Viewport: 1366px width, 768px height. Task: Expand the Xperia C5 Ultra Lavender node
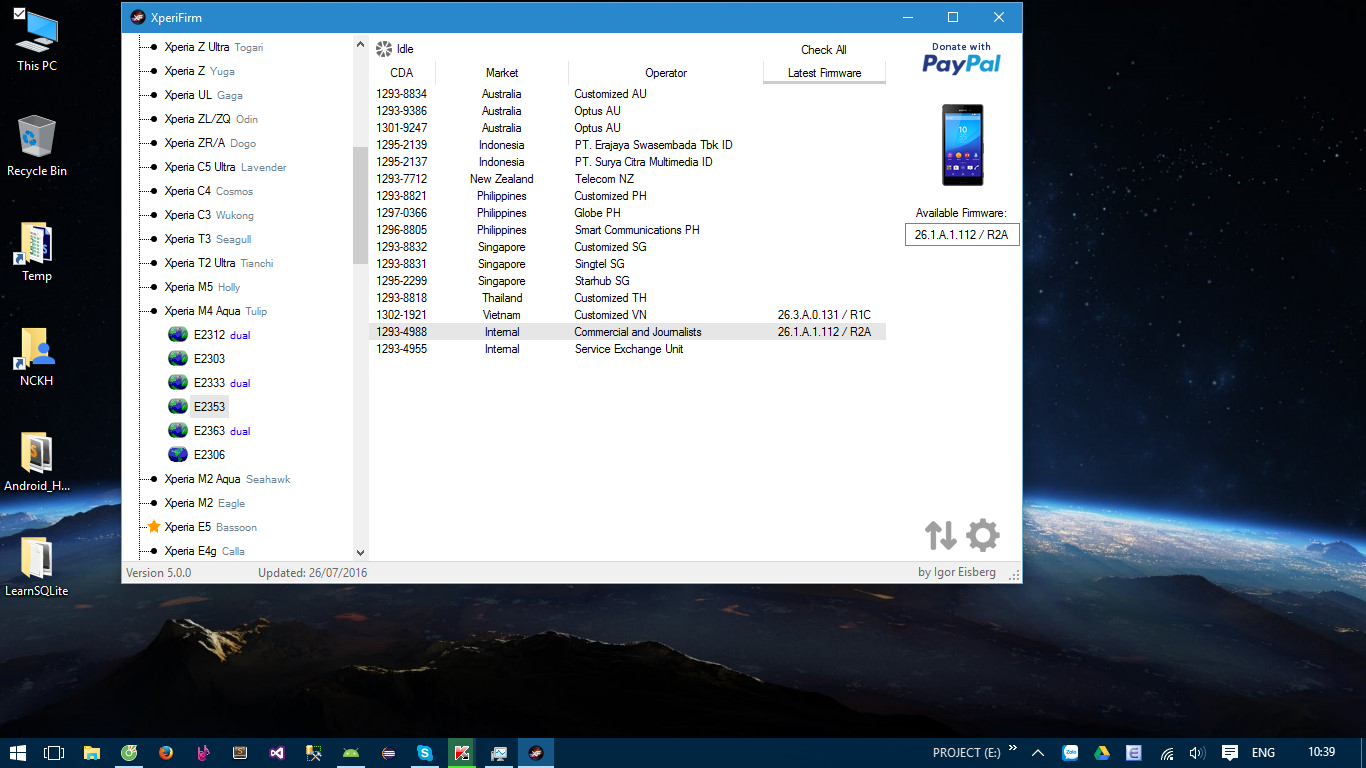pos(153,167)
